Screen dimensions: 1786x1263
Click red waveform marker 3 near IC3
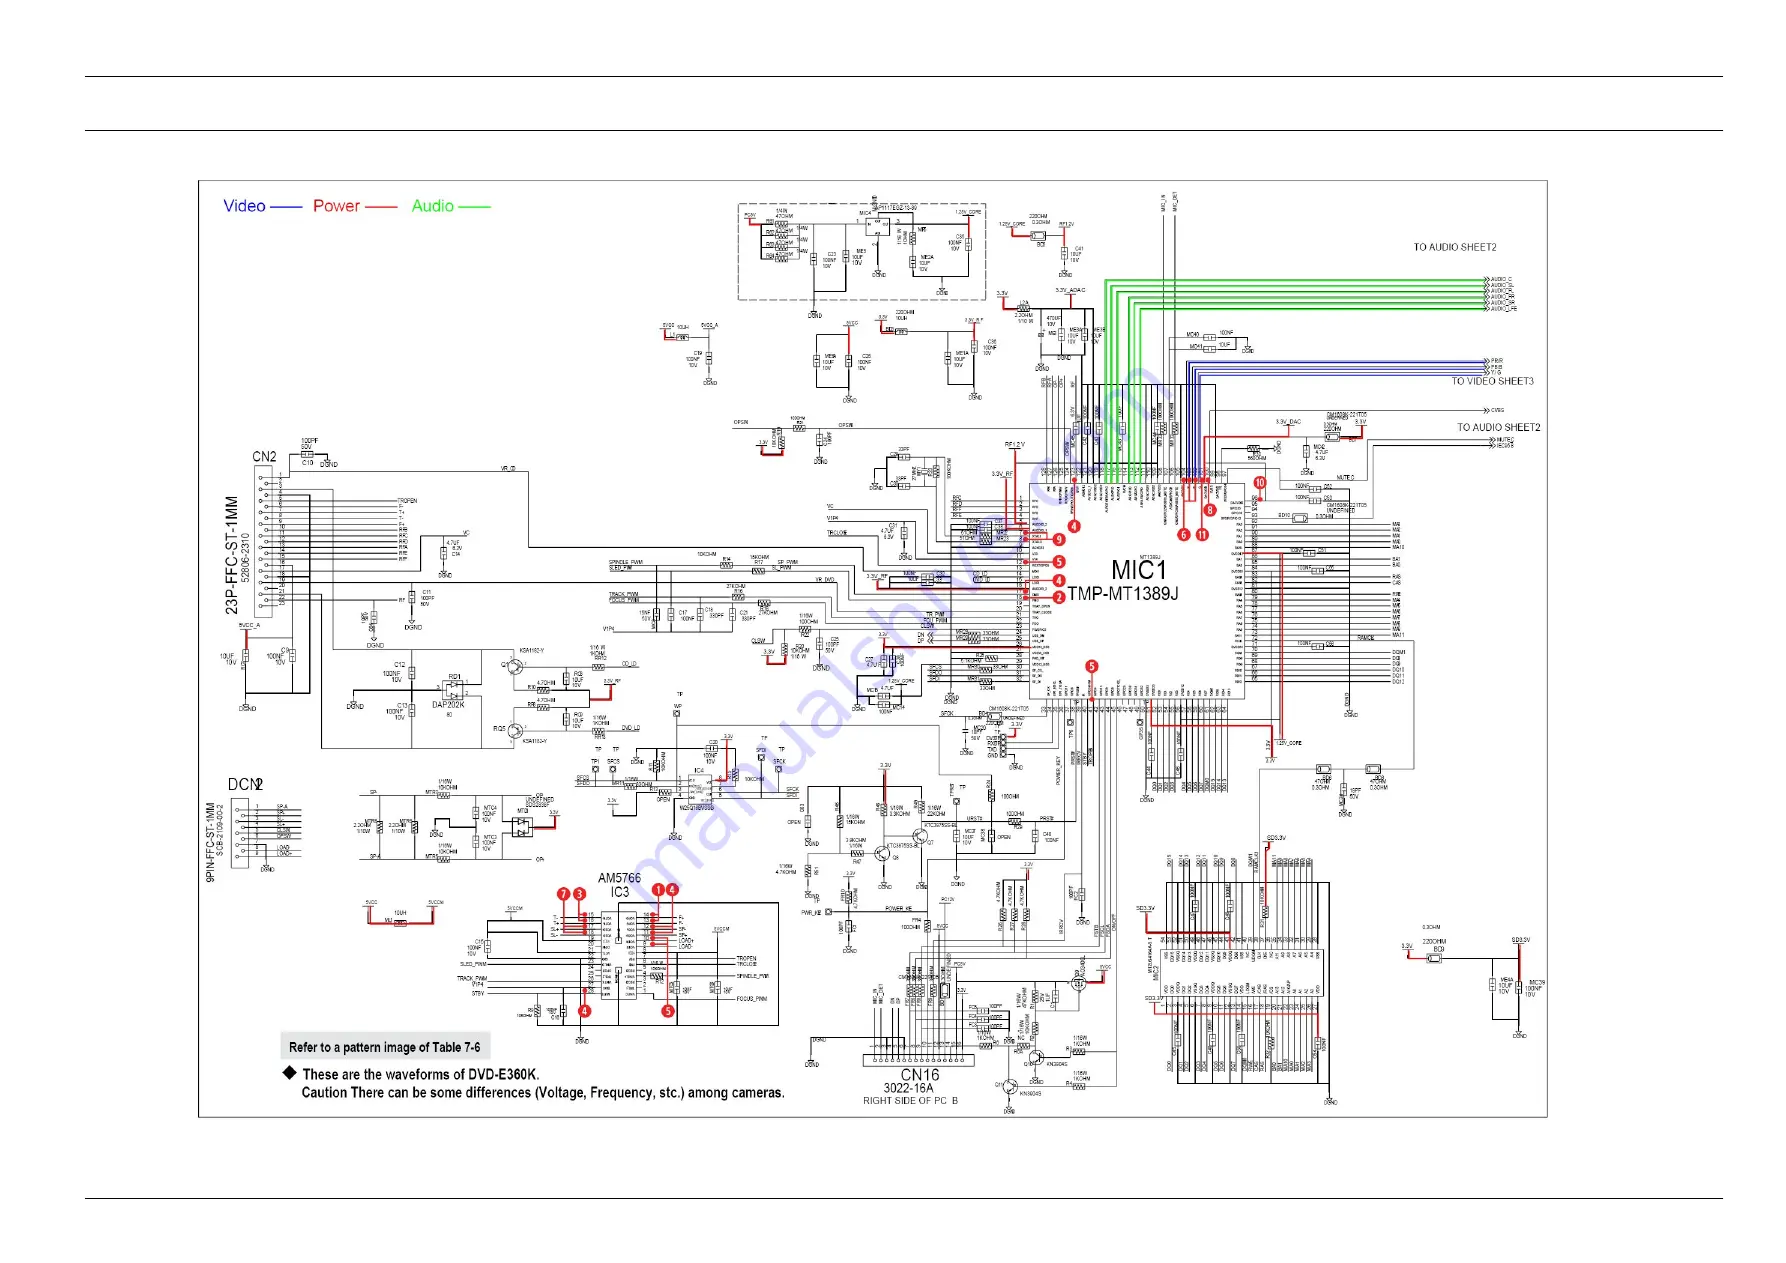(x=579, y=894)
